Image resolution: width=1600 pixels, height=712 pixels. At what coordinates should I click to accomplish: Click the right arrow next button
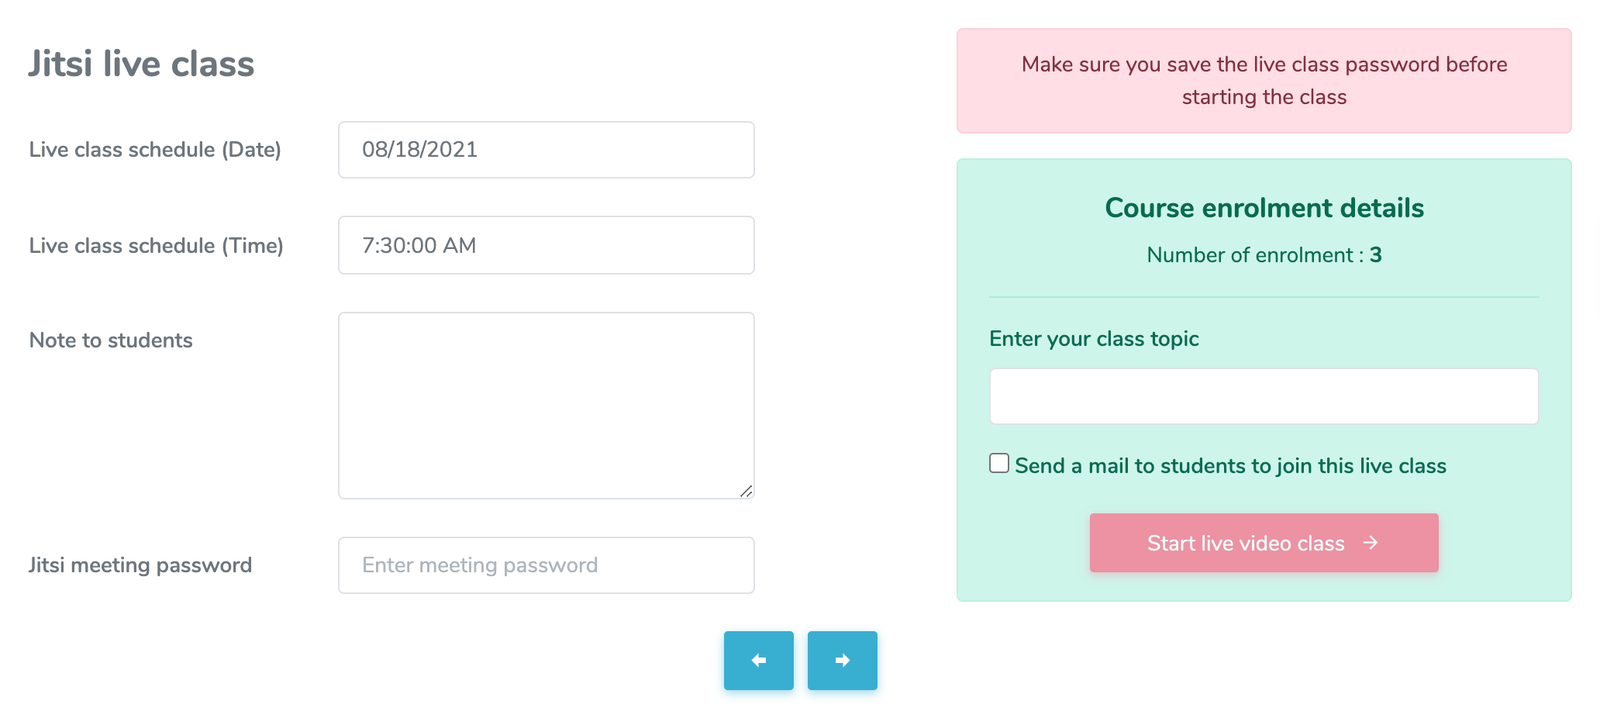842,660
